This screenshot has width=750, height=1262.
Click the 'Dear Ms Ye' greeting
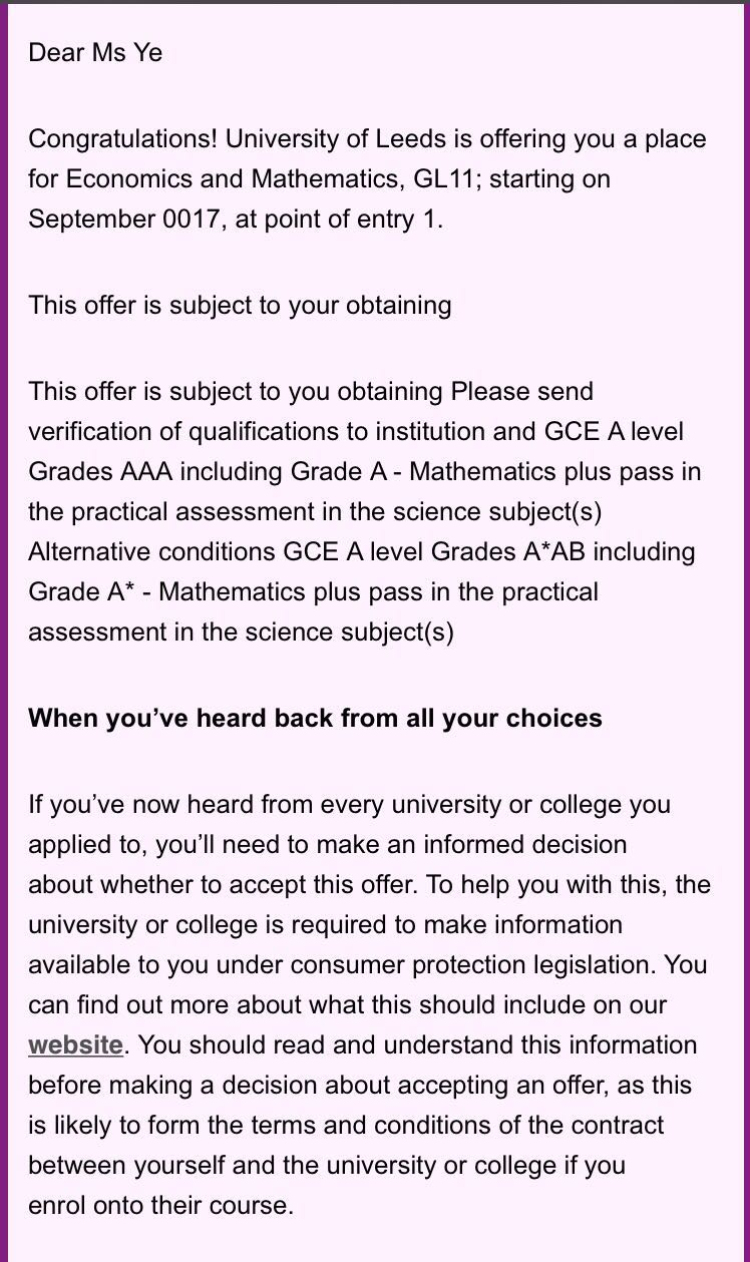95,53
